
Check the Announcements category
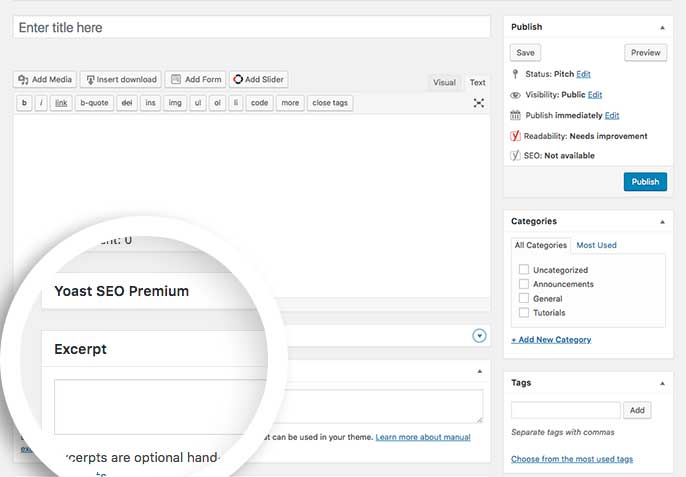coord(524,284)
